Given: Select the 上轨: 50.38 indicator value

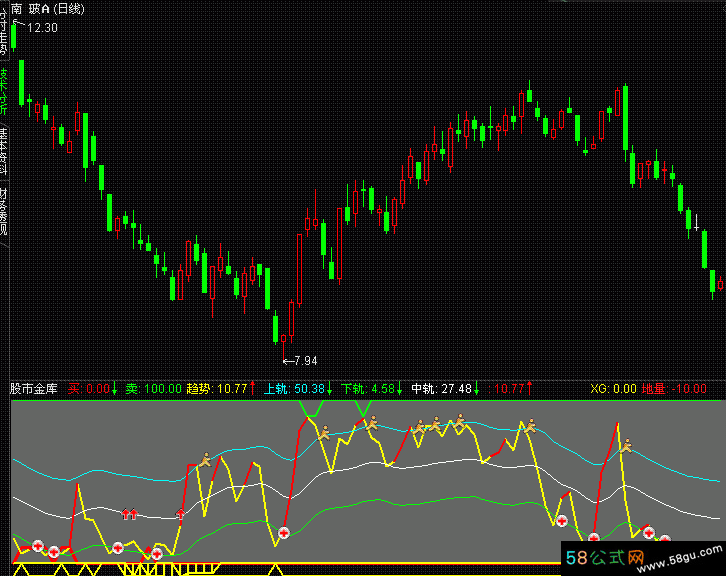Looking at the screenshot, I should 295,388.
